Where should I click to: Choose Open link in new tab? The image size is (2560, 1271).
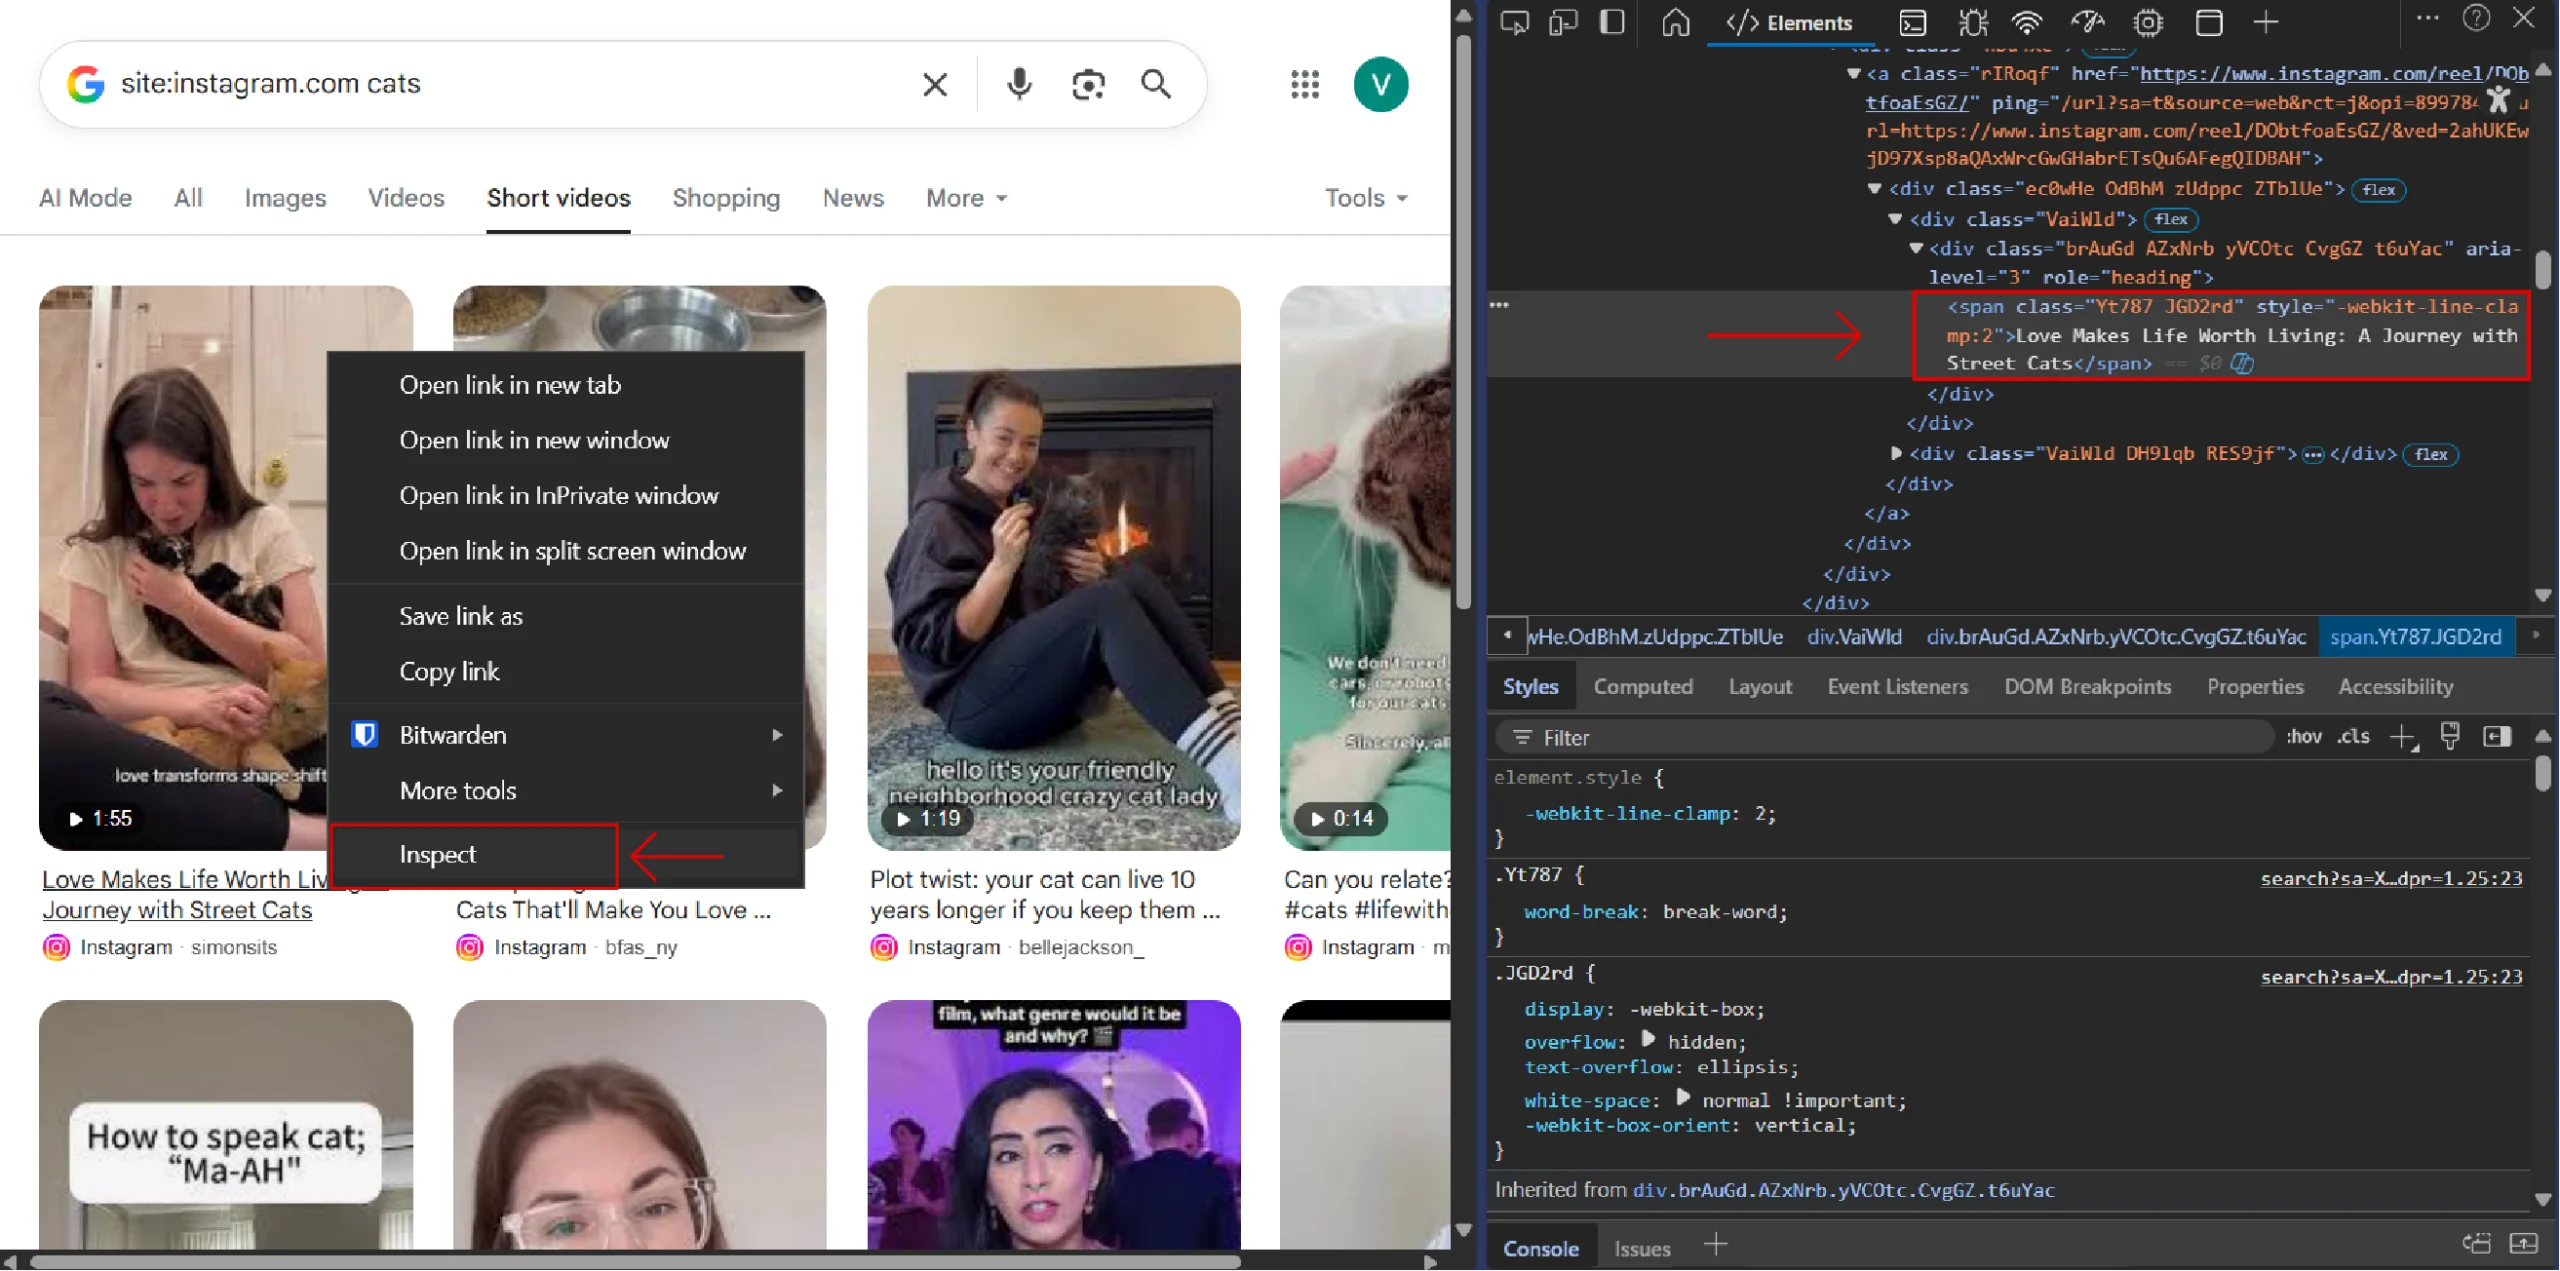[510, 384]
